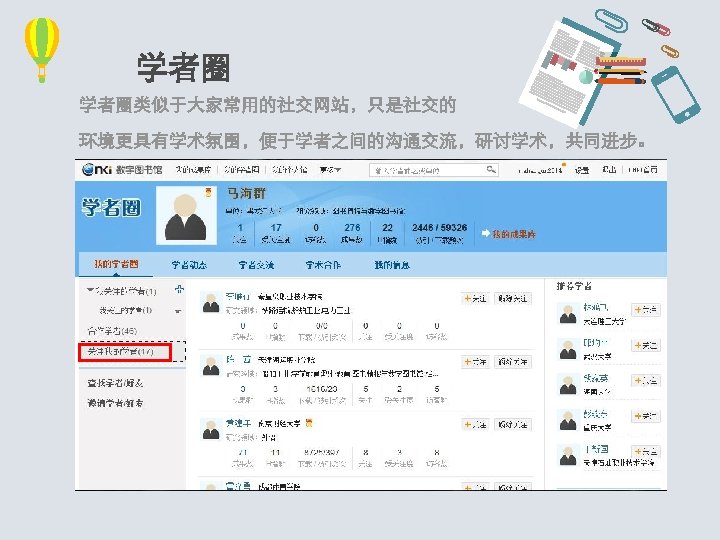Click the 查找学者/好友 sidebar link
Image resolution: width=720 pixels, height=540 pixels.
coord(115,382)
